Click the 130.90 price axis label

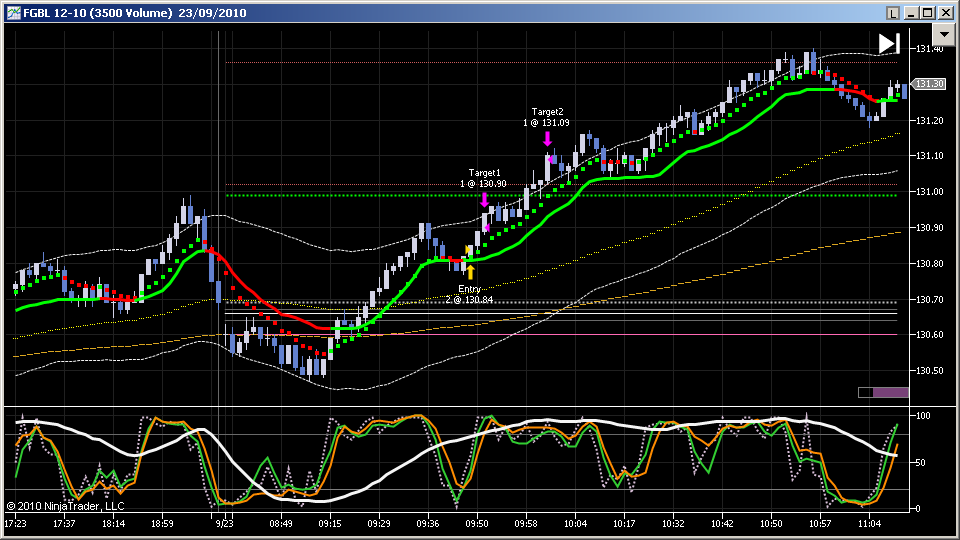click(x=929, y=228)
